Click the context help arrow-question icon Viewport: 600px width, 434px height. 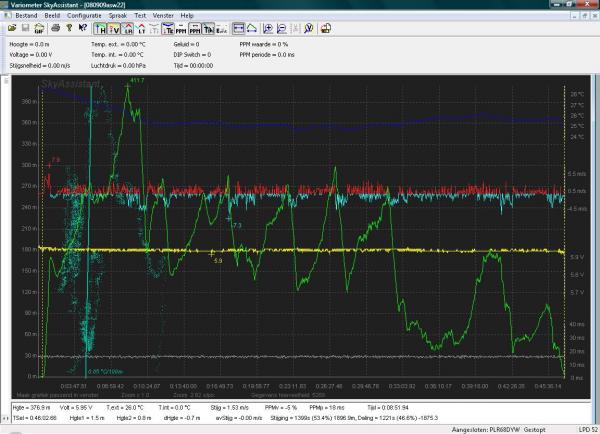point(83,28)
